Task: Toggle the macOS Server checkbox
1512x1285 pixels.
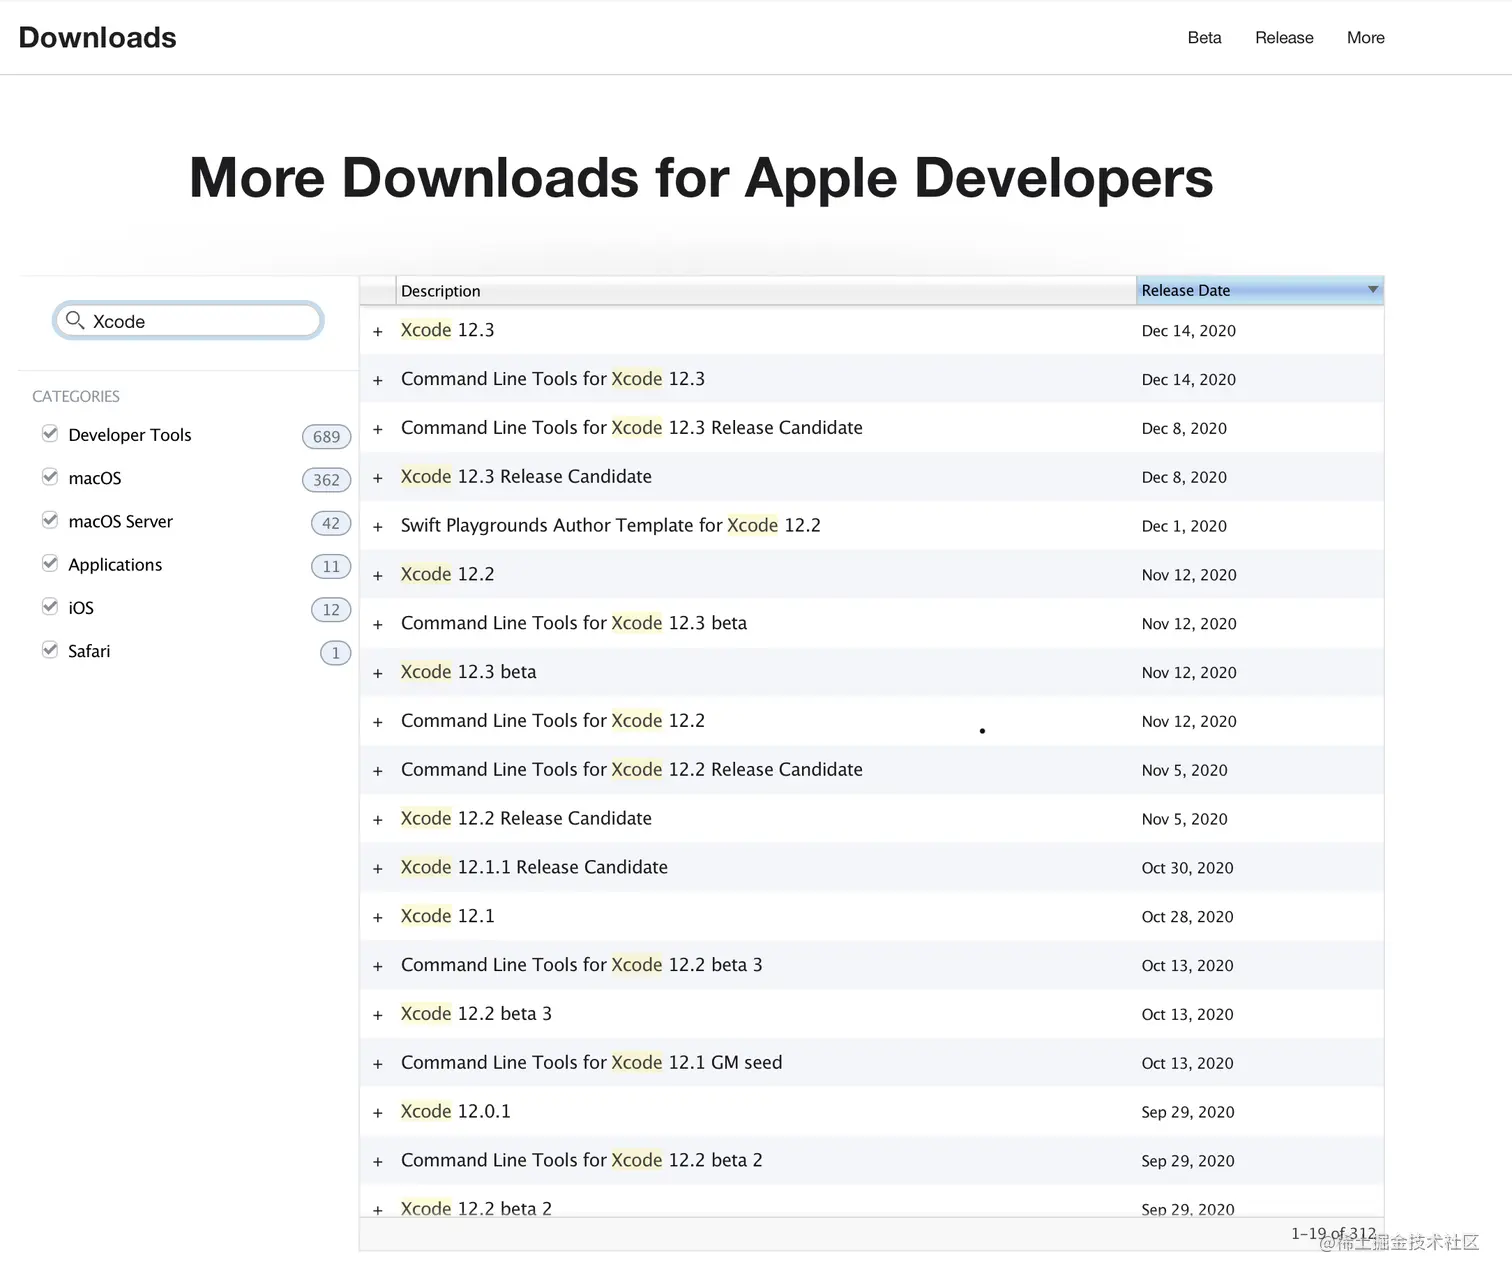Action: tap(50, 520)
